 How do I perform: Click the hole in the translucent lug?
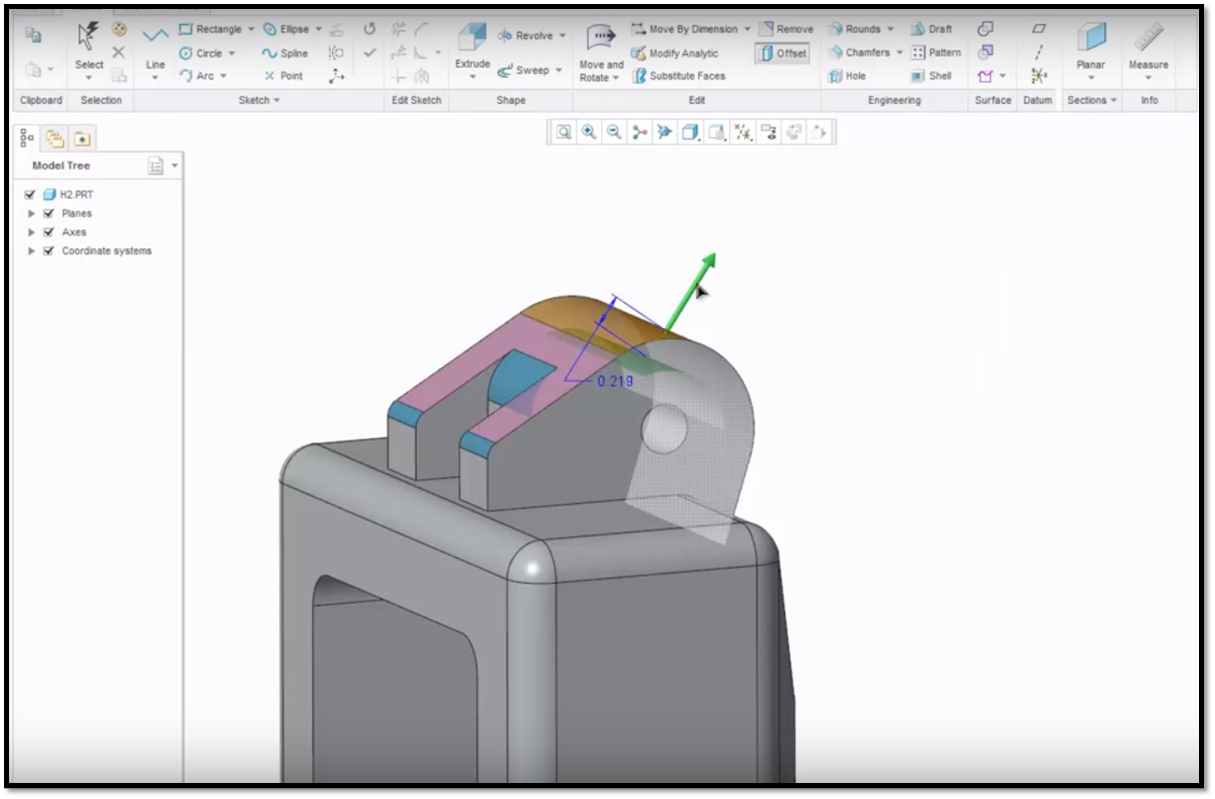click(x=664, y=427)
